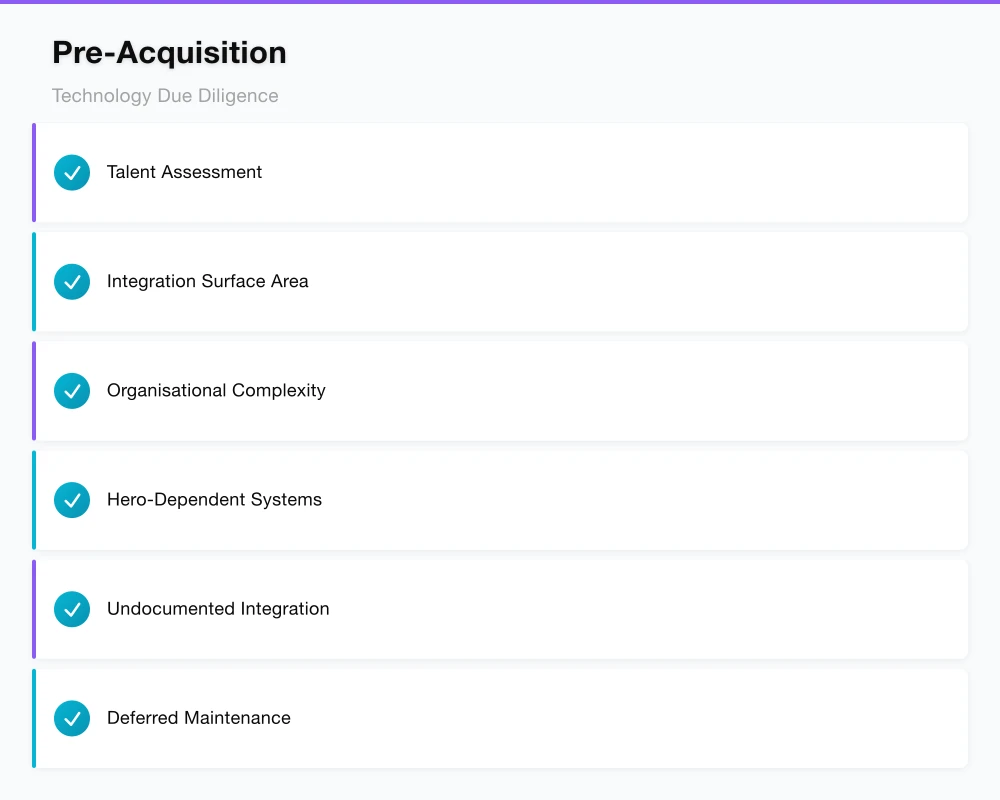Click the Integration Surface Area checkmark icon

pos(71,281)
